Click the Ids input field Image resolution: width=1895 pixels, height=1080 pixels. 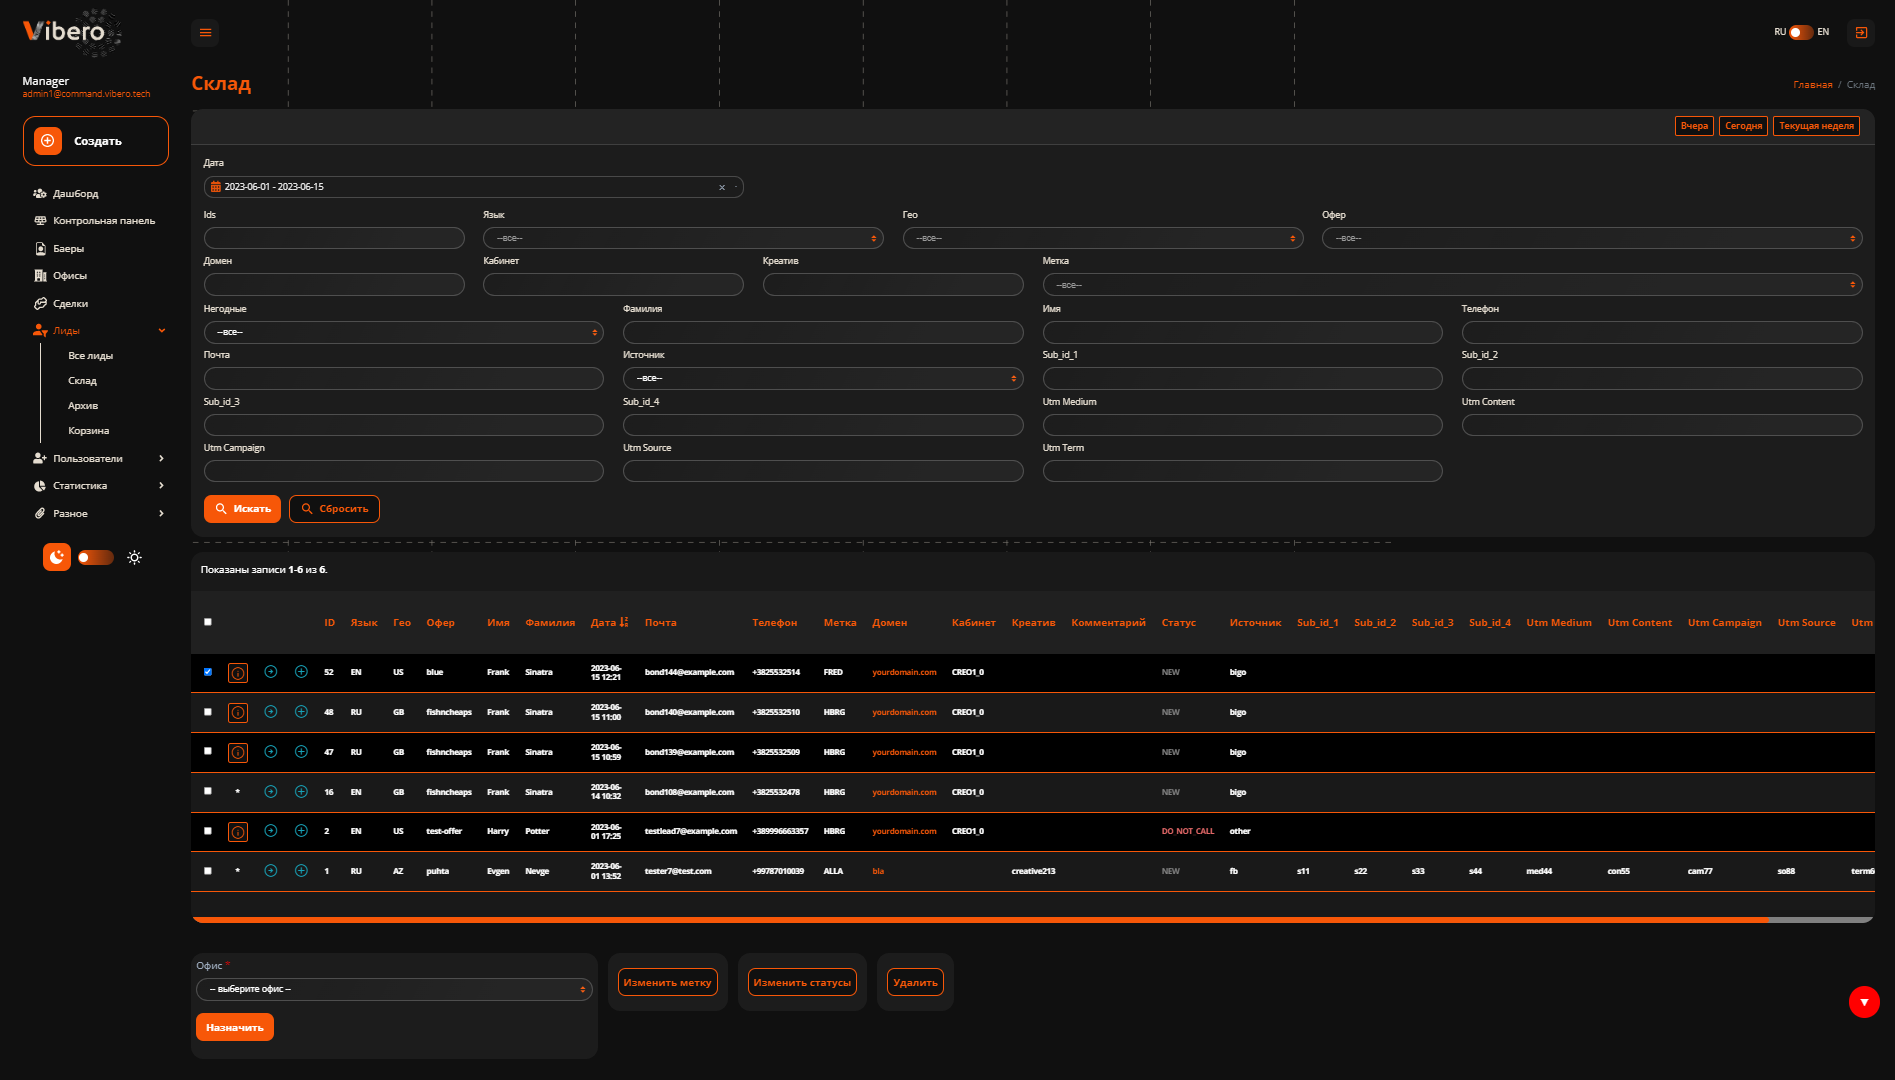334,238
